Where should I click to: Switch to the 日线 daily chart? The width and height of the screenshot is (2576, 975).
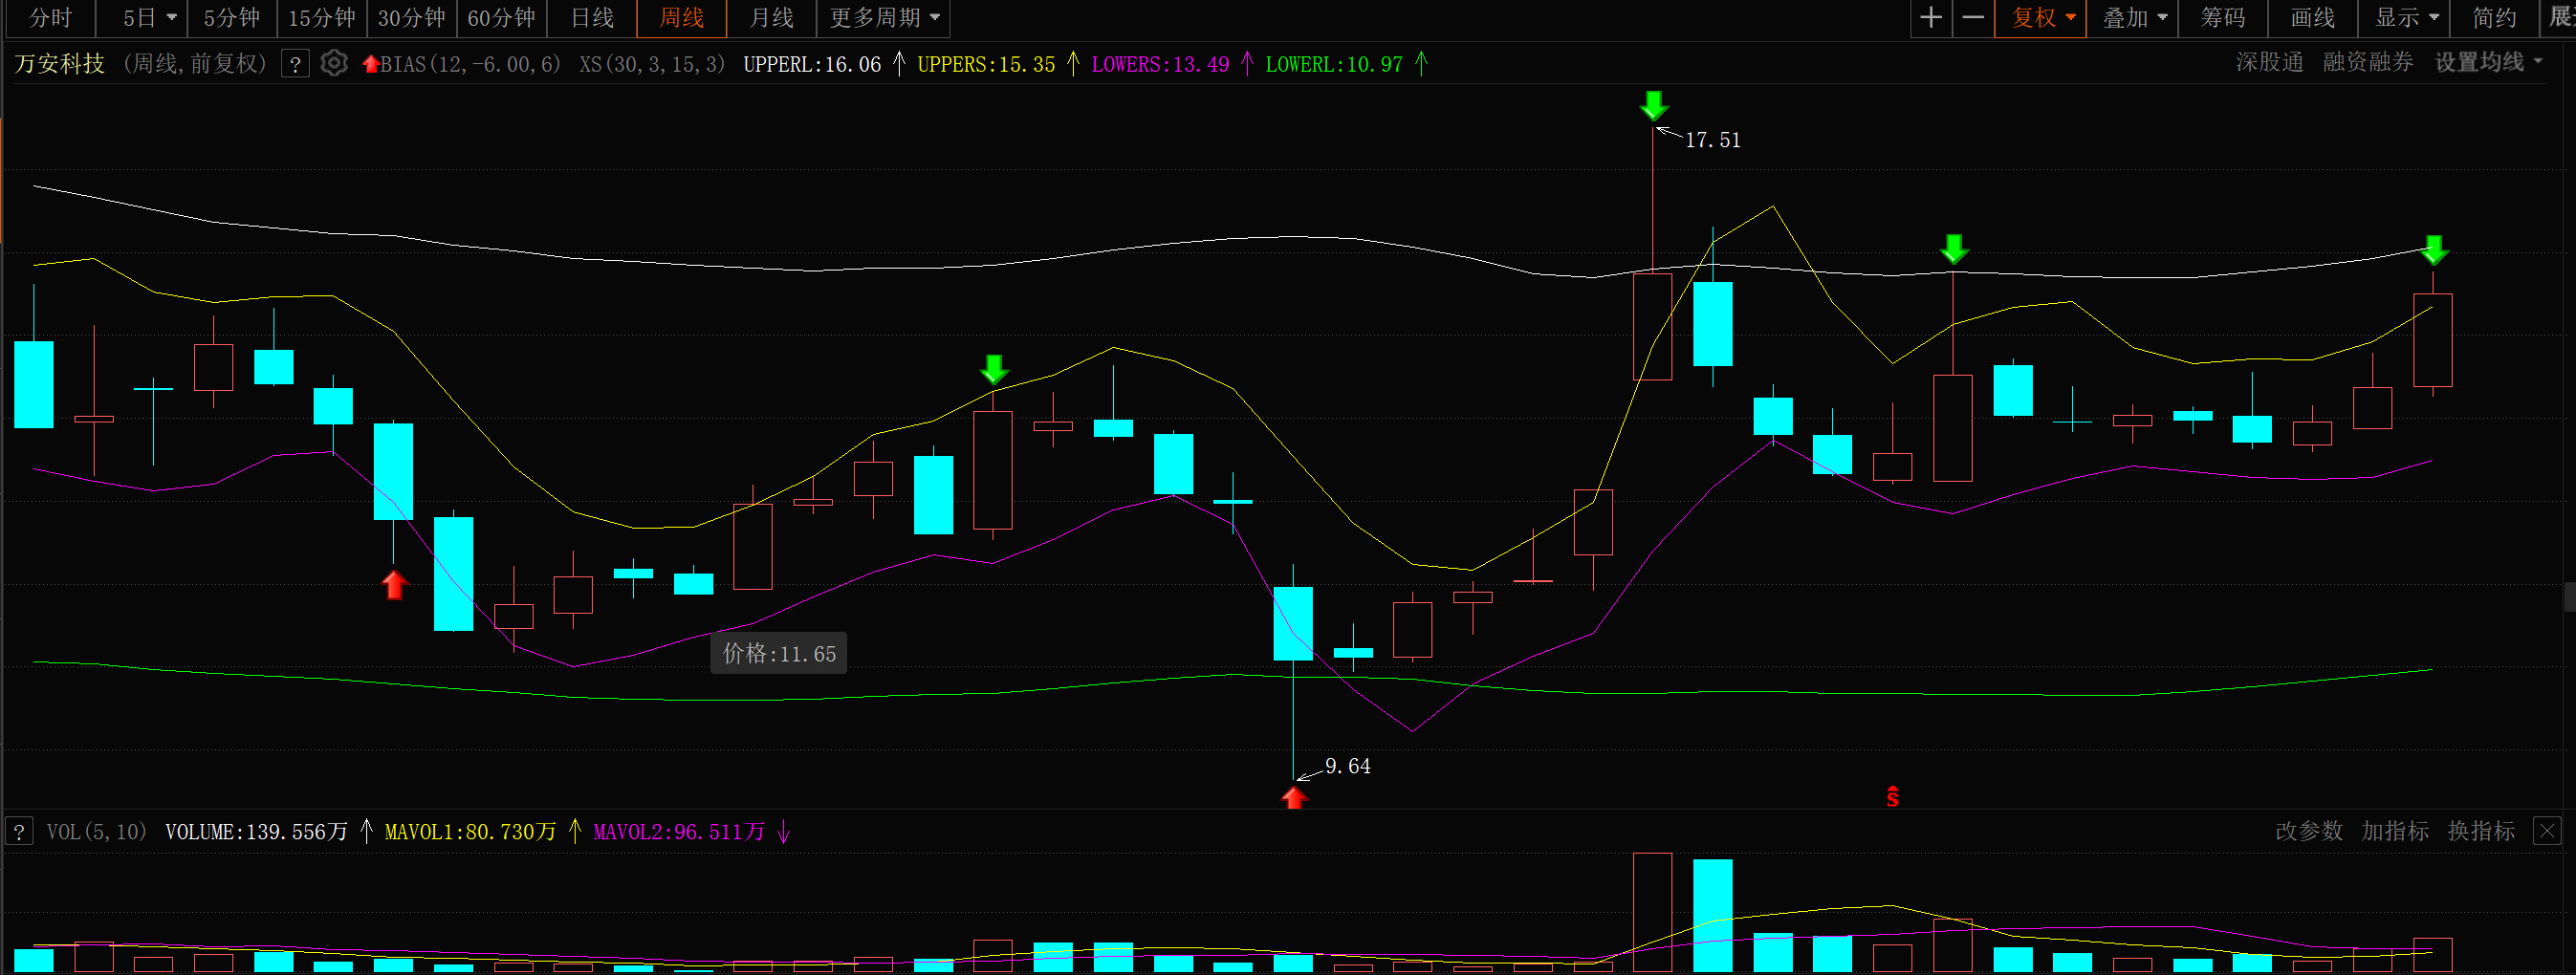pyautogui.click(x=592, y=18)
